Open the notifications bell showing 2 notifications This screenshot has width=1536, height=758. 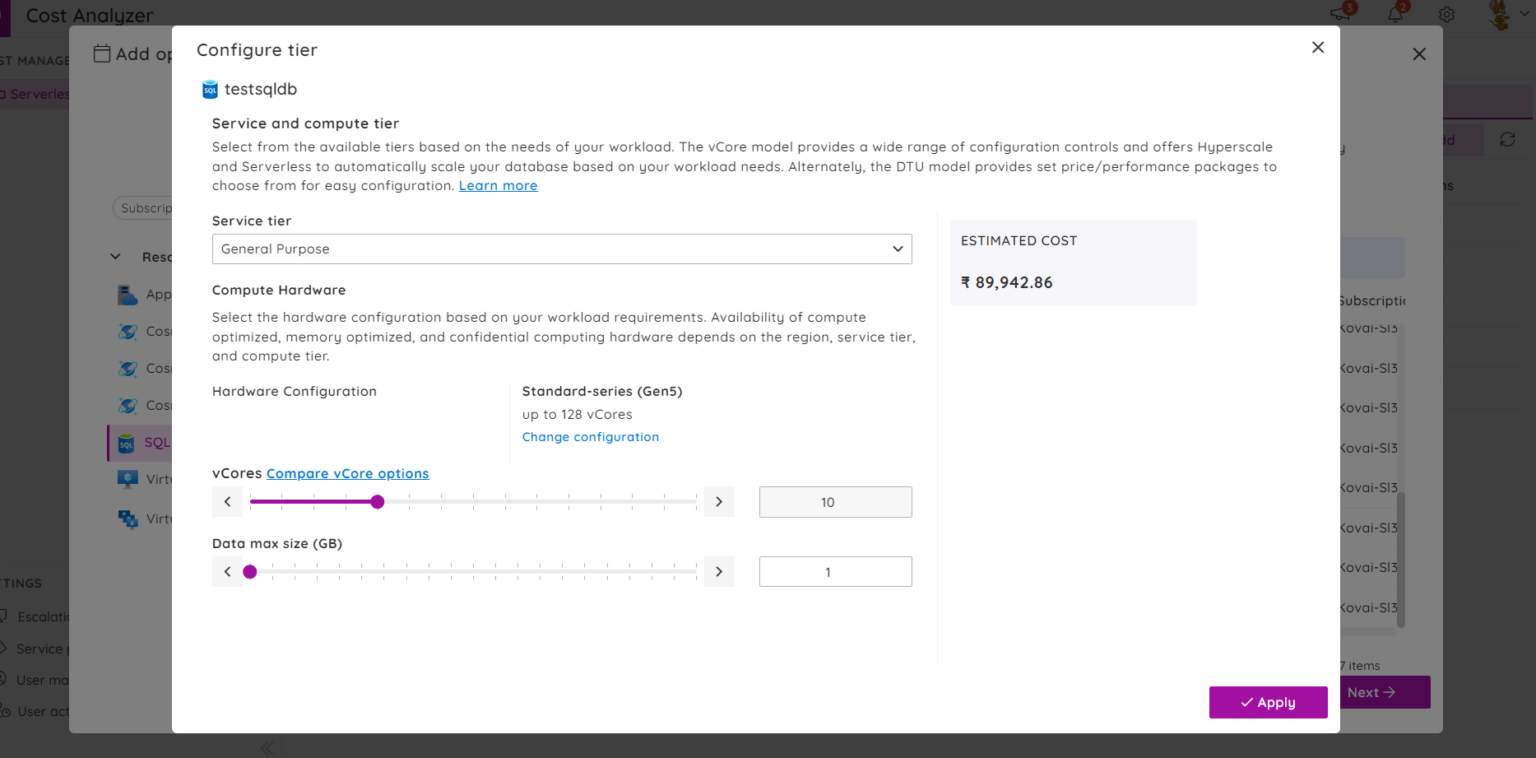[x=1397, y=15]
